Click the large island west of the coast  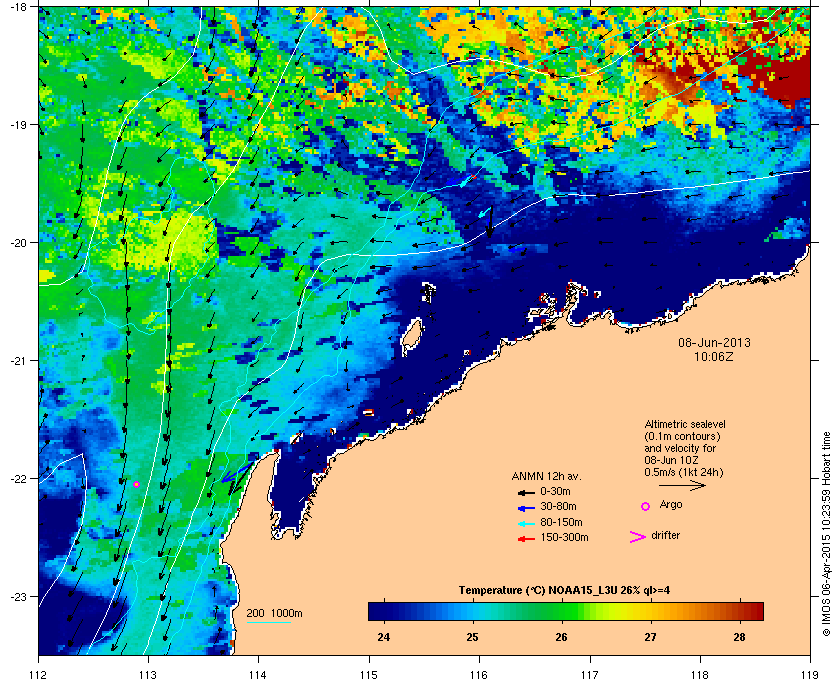coord(412,337)
